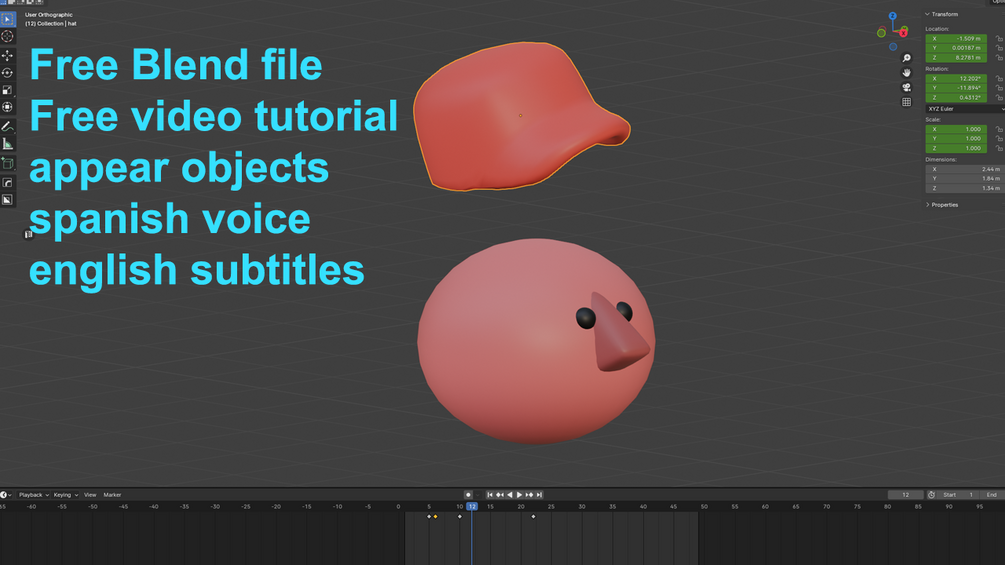The width and height of the screenshot is (1005, 565).
Task: Open the XYZ Euler rotation mode dropdown
Action: pyautogui.click(x=964, y=109)
